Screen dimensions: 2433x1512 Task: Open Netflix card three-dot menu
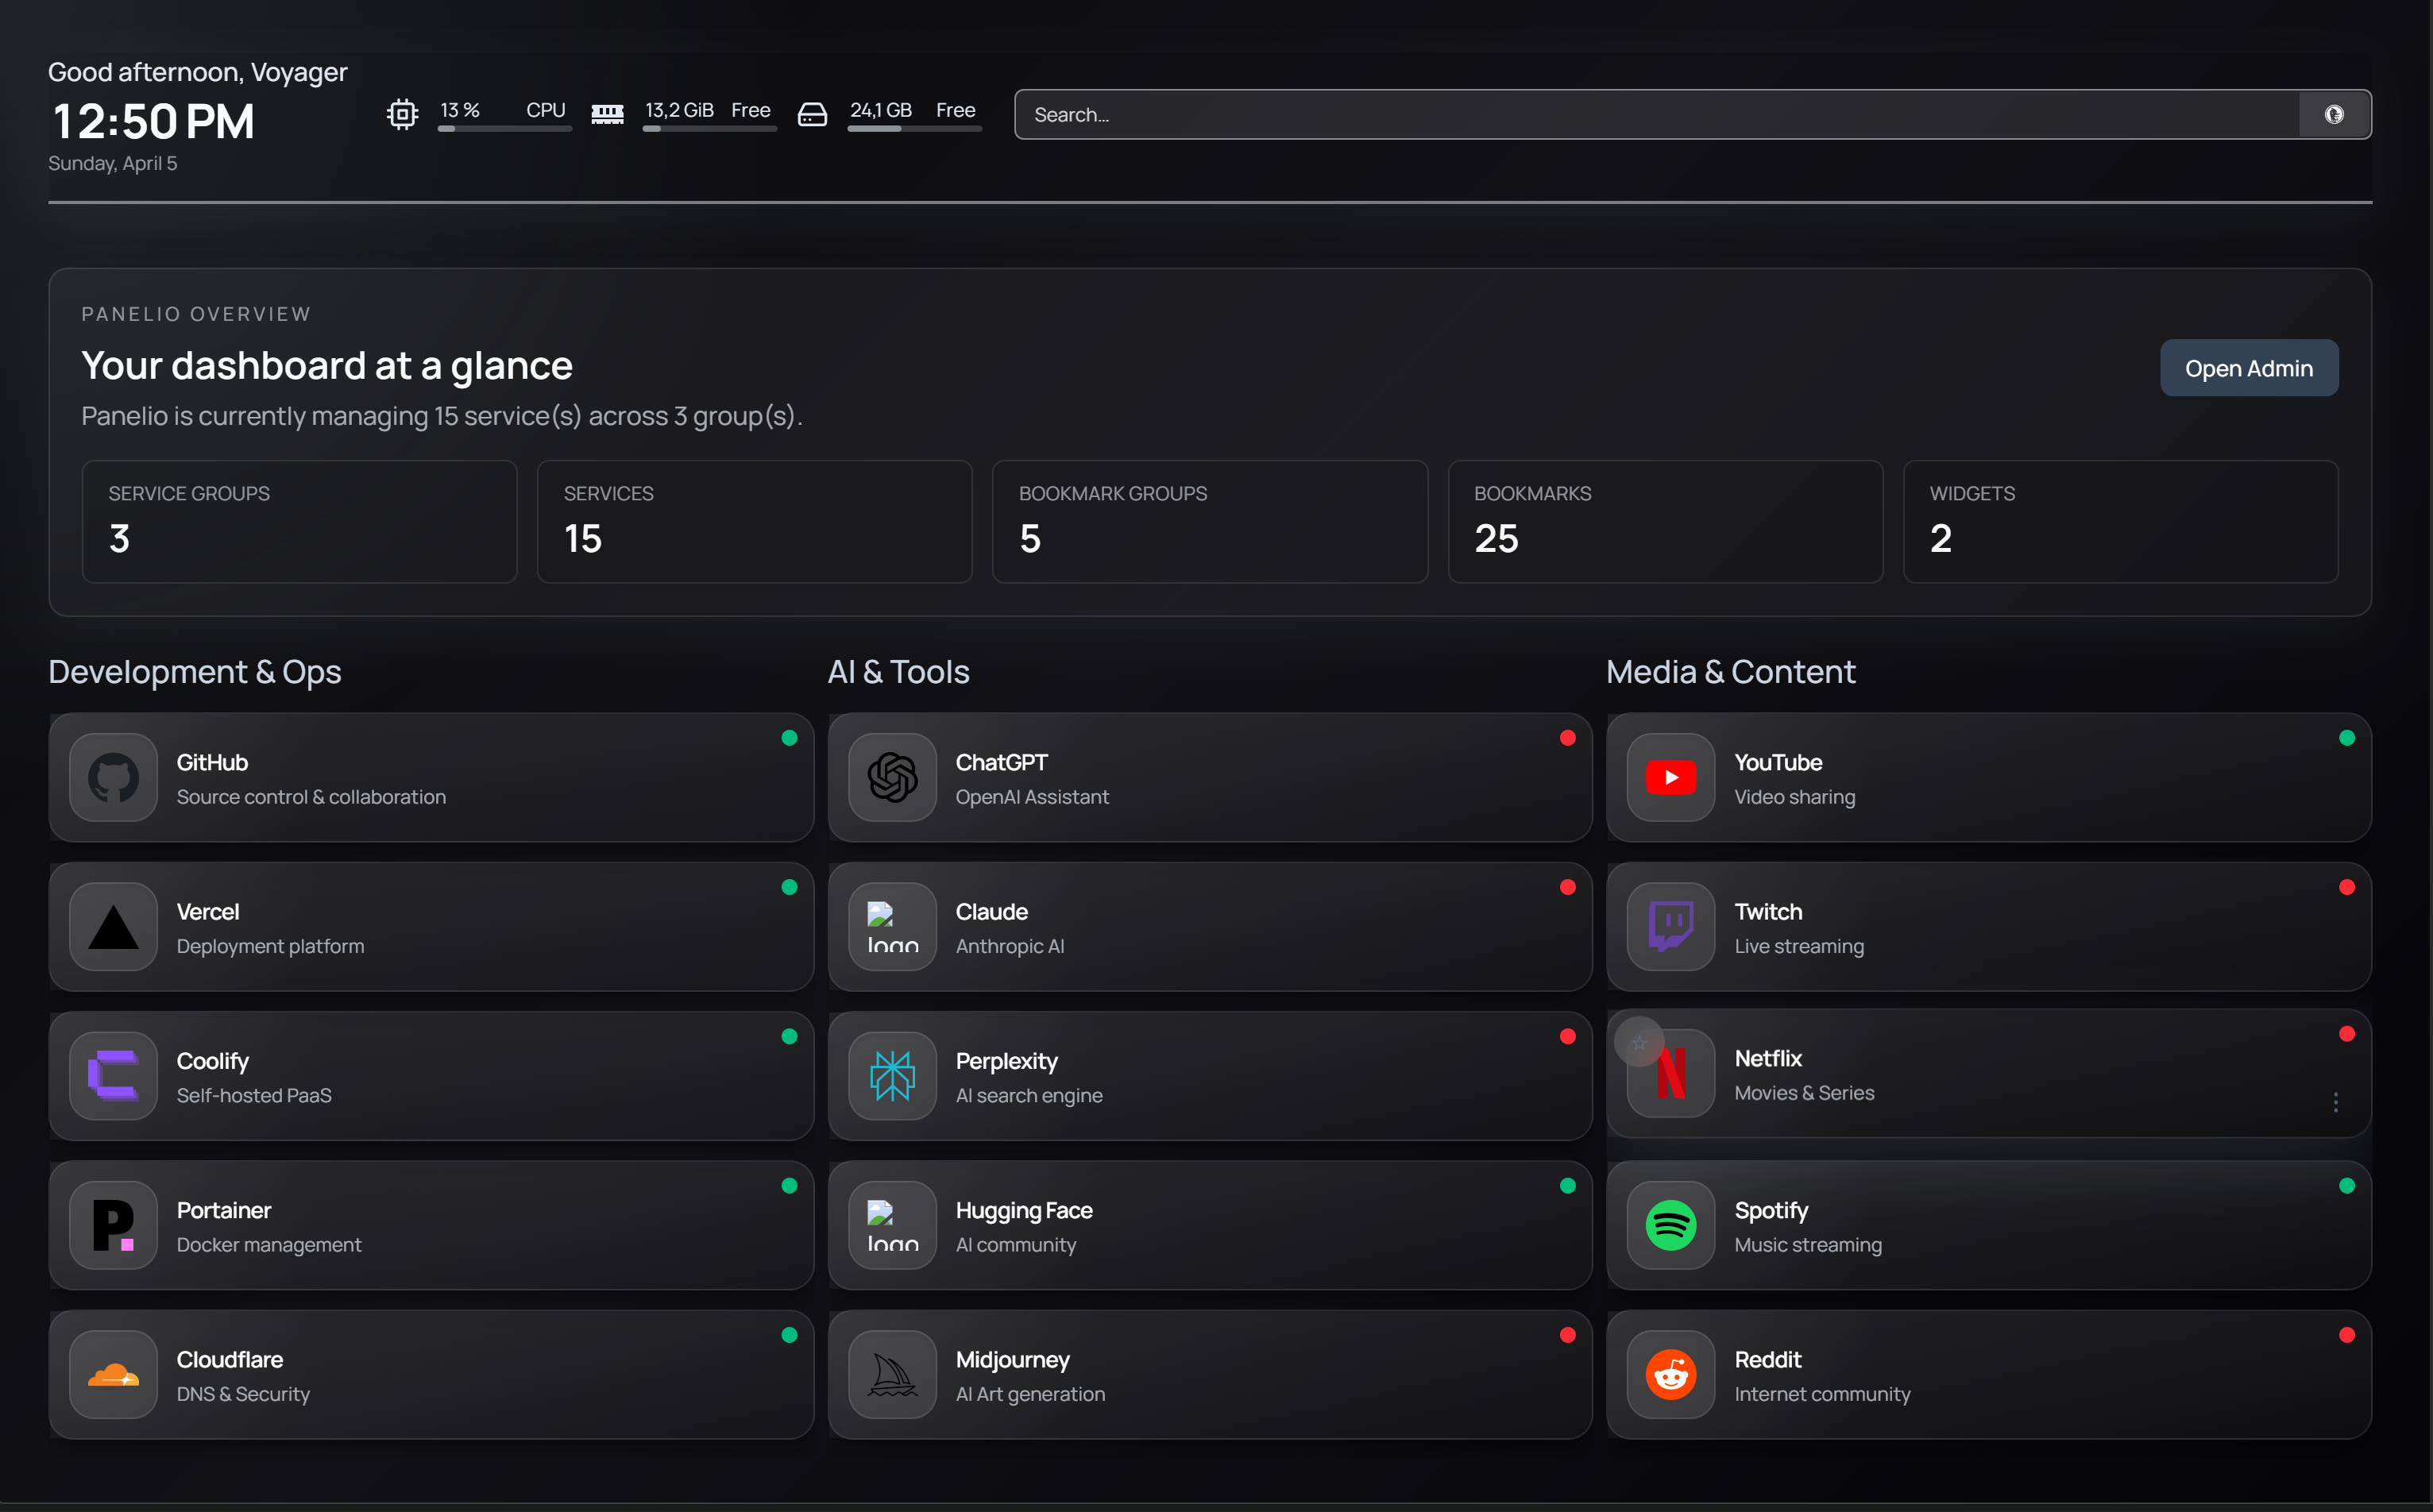2335,1102
